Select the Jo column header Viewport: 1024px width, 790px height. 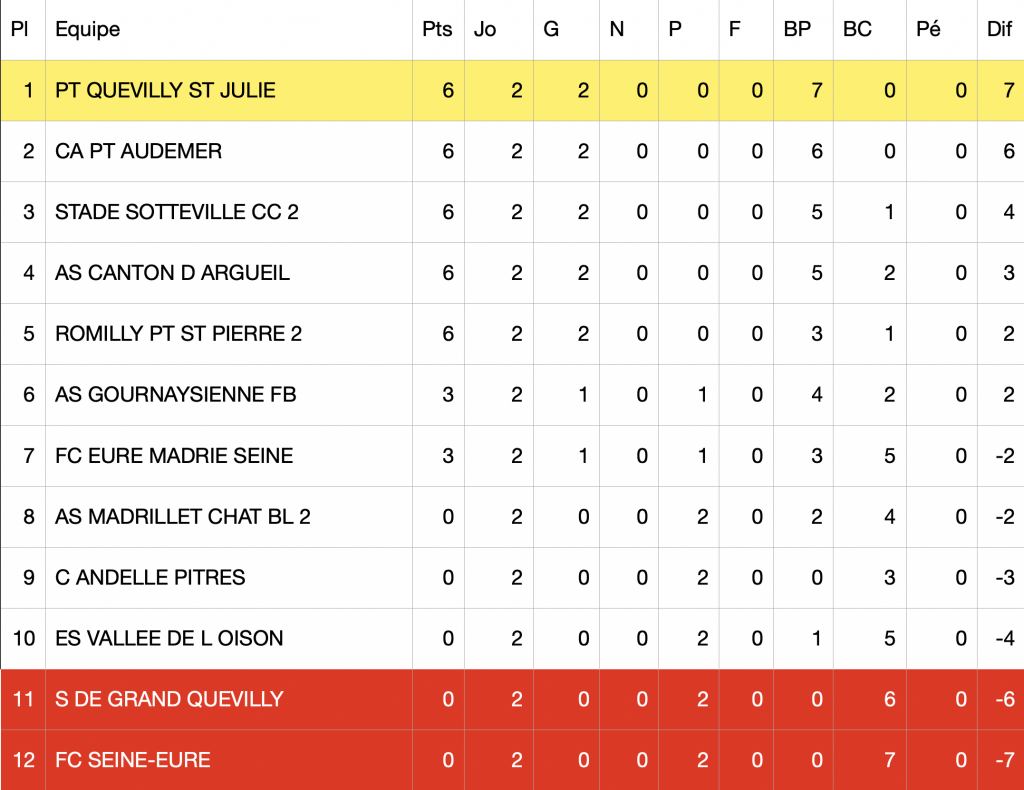(485, 29)
